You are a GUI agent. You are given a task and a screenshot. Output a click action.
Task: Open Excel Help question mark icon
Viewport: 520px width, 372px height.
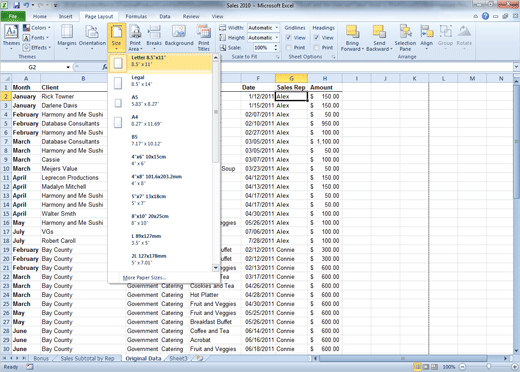click(x=485, y=16)
